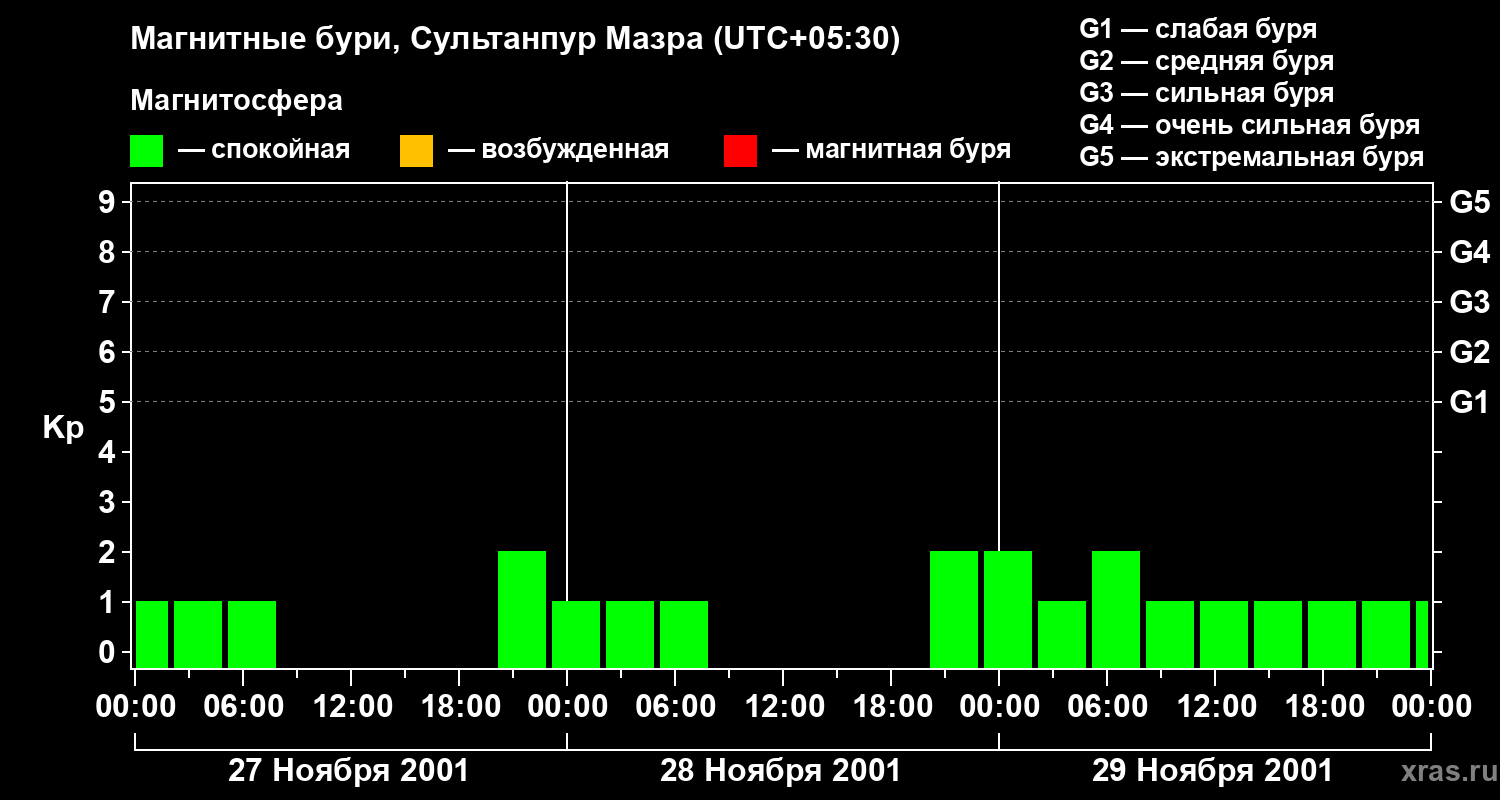Click the 06:00 time label for 28 Ноября
The width and height of the screenshot is (1500, 800).
(675, 707)
